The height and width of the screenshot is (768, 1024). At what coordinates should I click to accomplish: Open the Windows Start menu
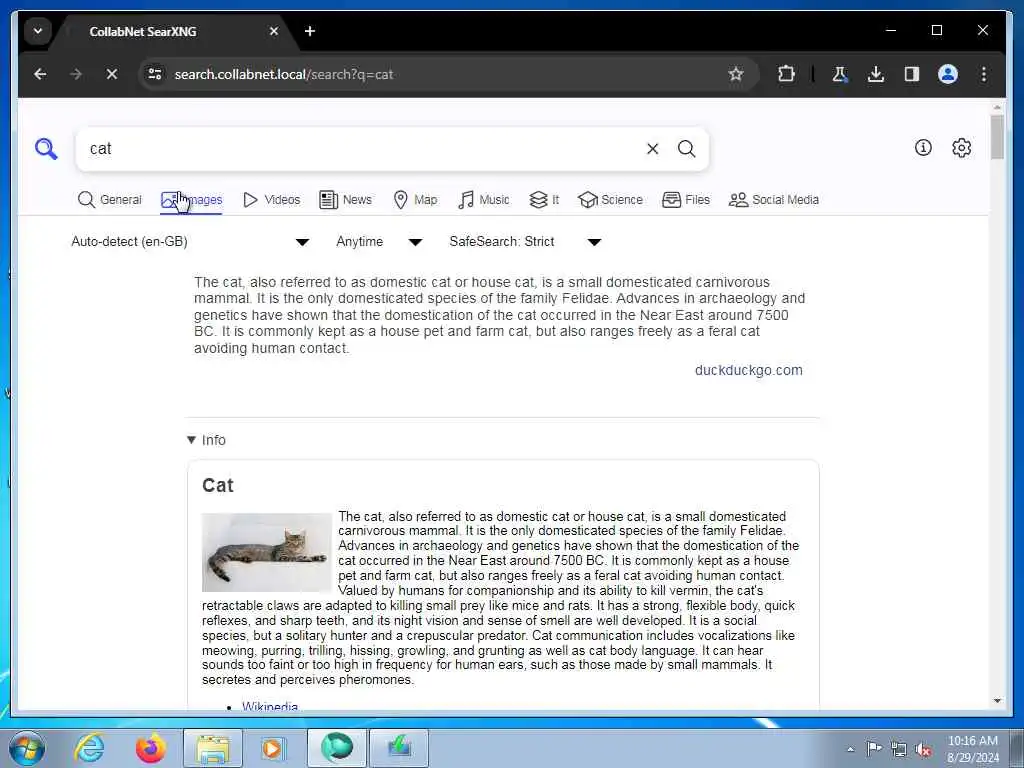pos(27,748)
